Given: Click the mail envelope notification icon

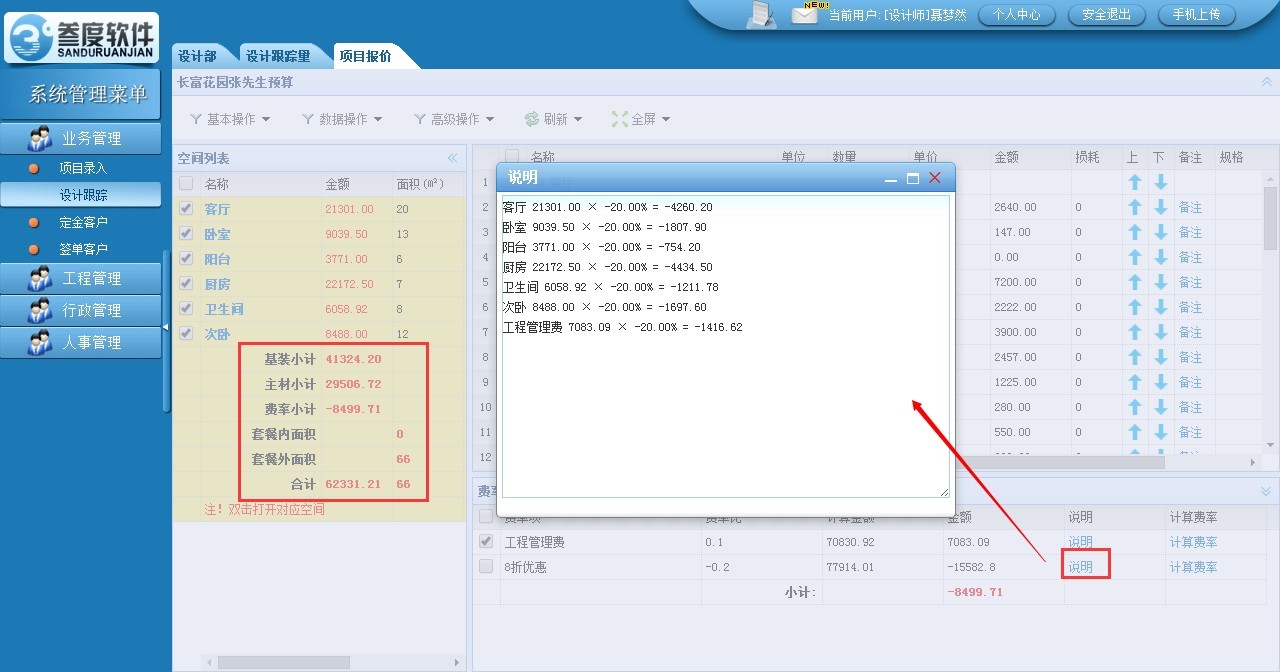Looking at the screenshot, I should 805,14.
